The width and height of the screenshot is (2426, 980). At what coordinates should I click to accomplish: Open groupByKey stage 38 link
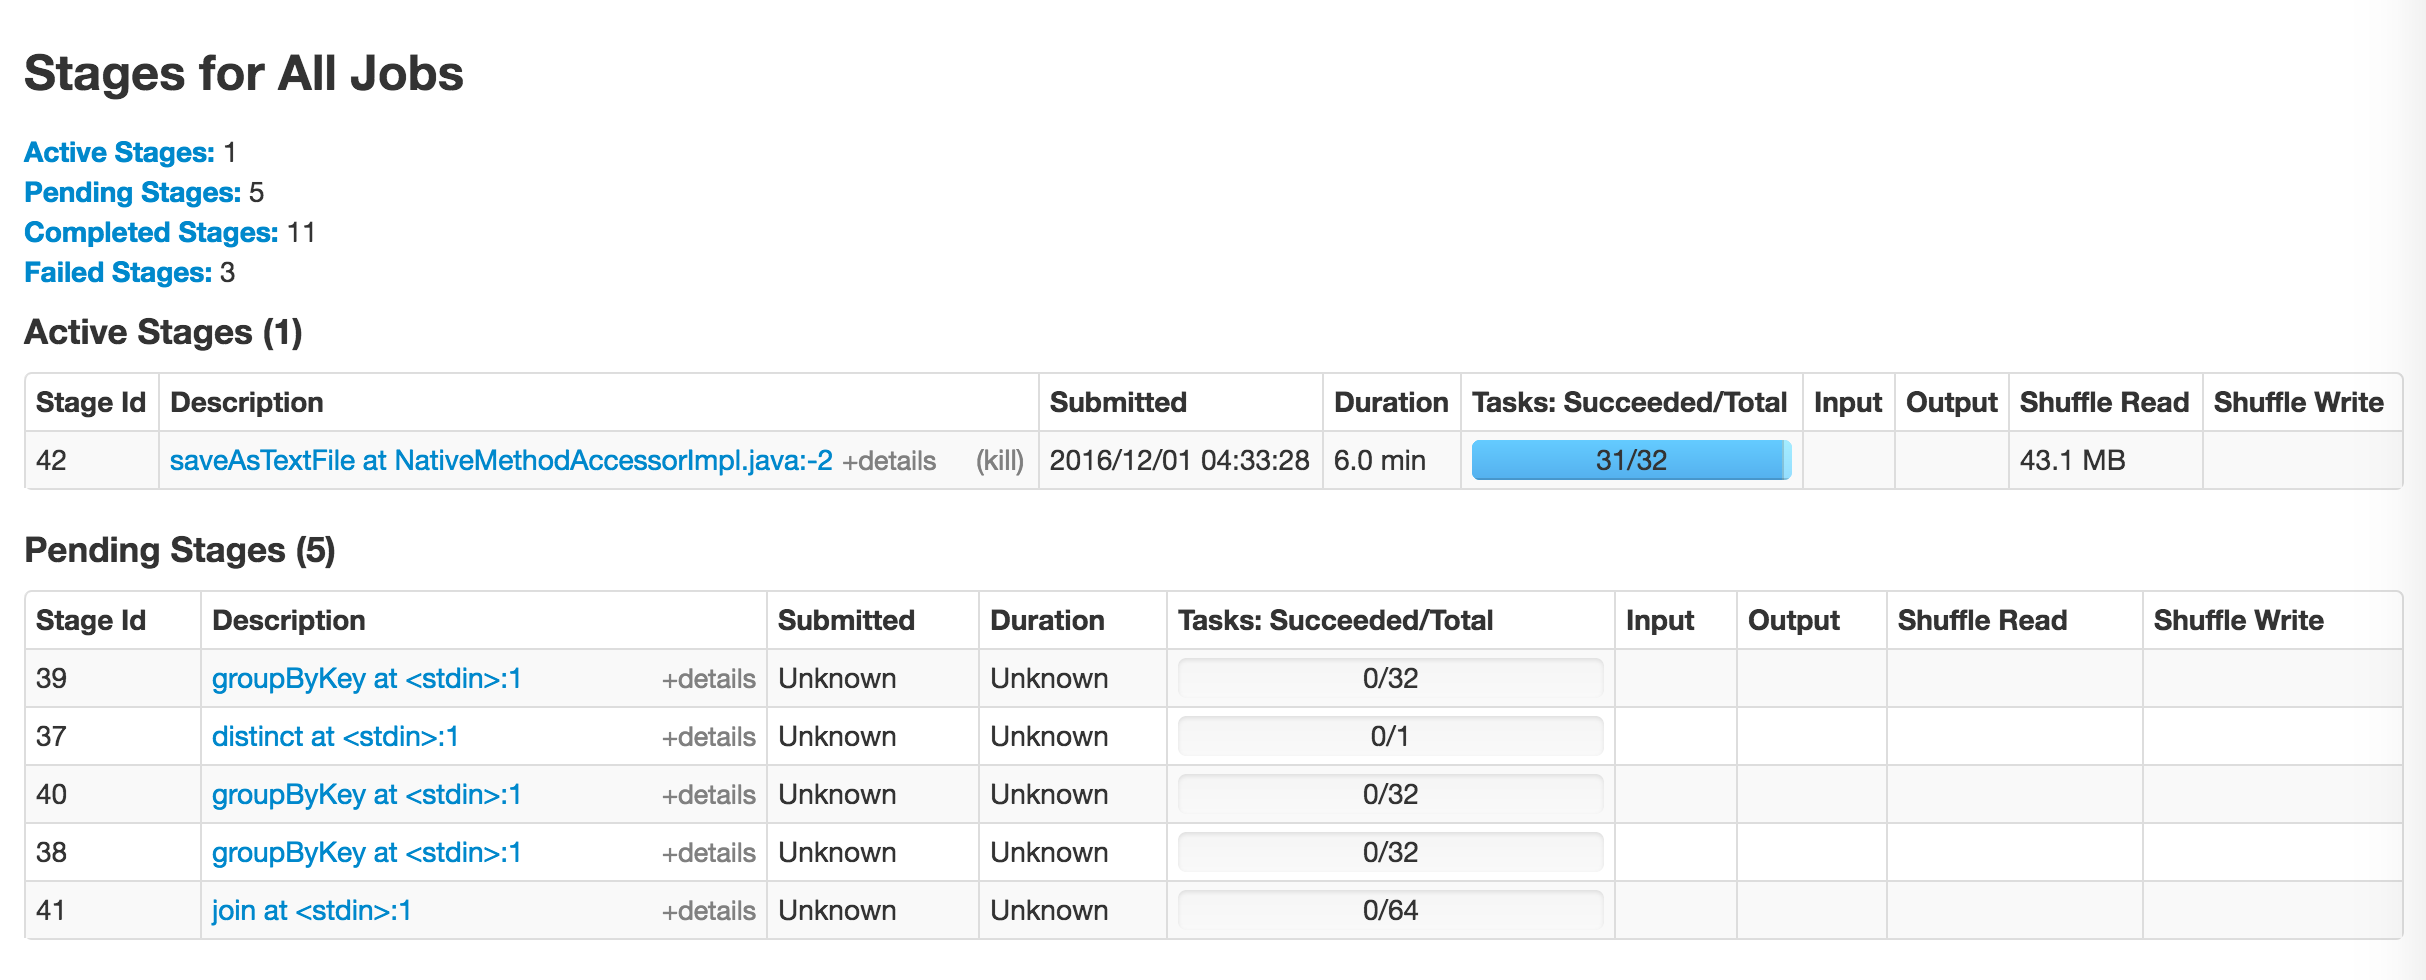[x=367, y=852]
